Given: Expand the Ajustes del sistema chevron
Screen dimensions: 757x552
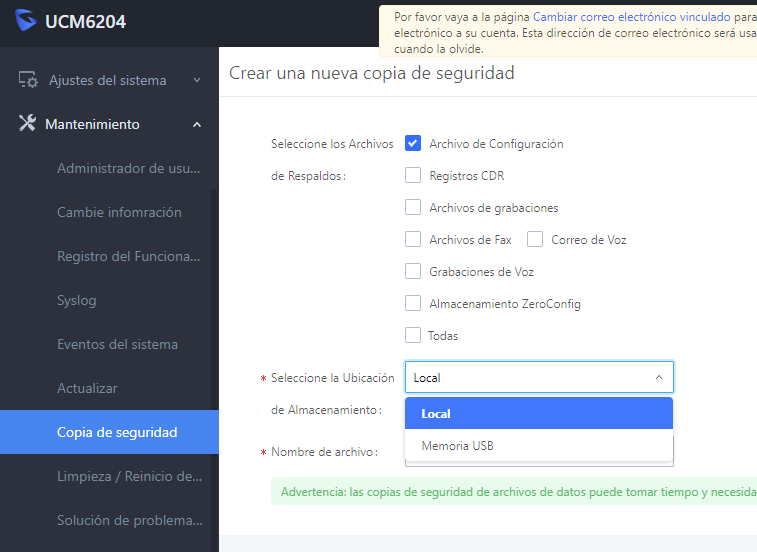Looking at the screenshot, I should pos(197,80).
